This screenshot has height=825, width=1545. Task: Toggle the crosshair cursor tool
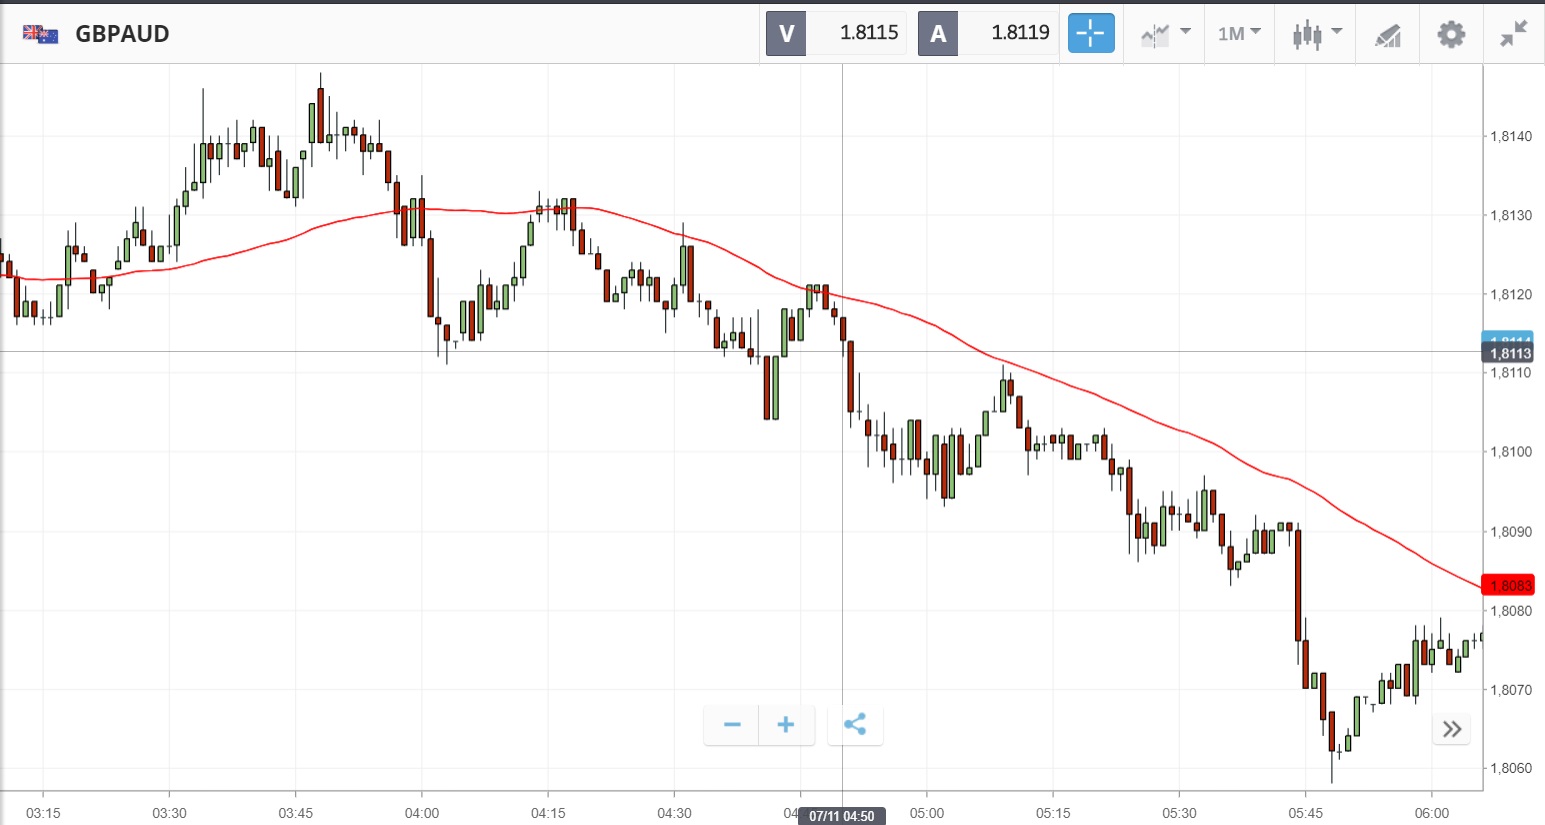[x=1090, y=33]
